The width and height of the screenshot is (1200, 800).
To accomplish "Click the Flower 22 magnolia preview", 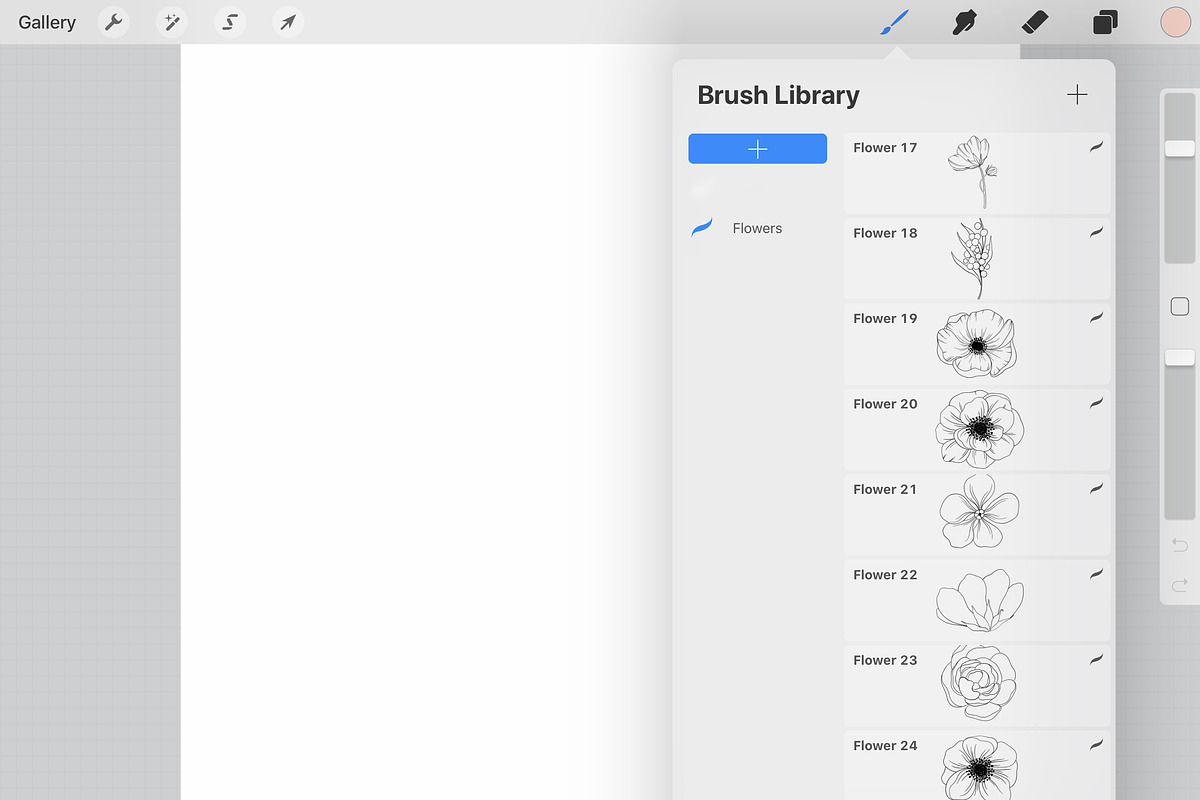I will coord(980,600).
